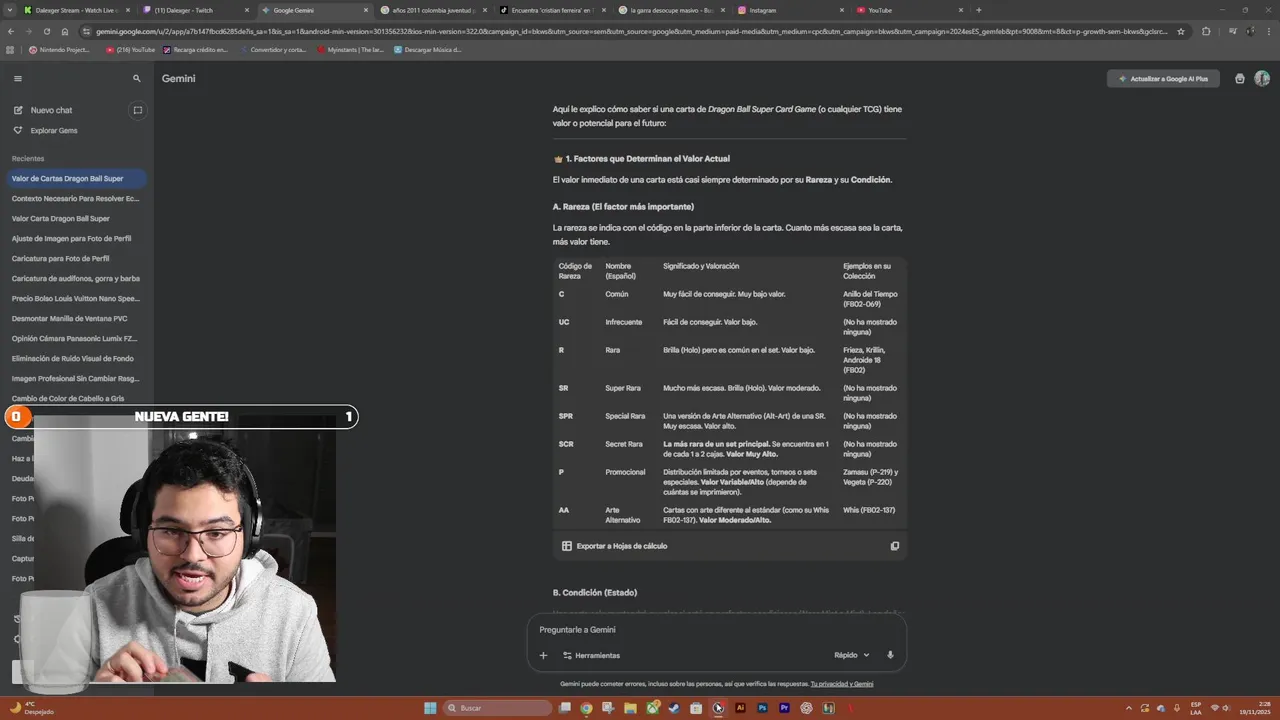Reload the page in the browser
The image size is (1280, 720).
(47, 31)
